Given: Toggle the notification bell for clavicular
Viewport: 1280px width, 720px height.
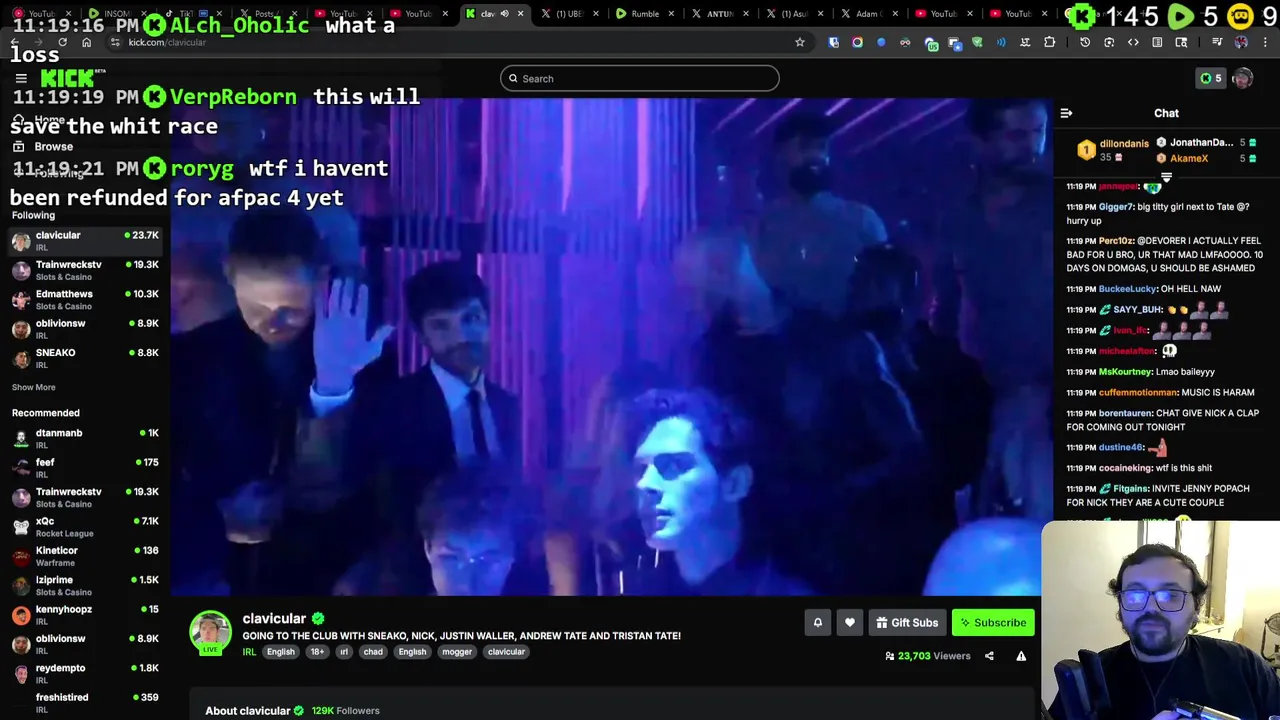Looking at the screenshot, I should tap(817, 622).
